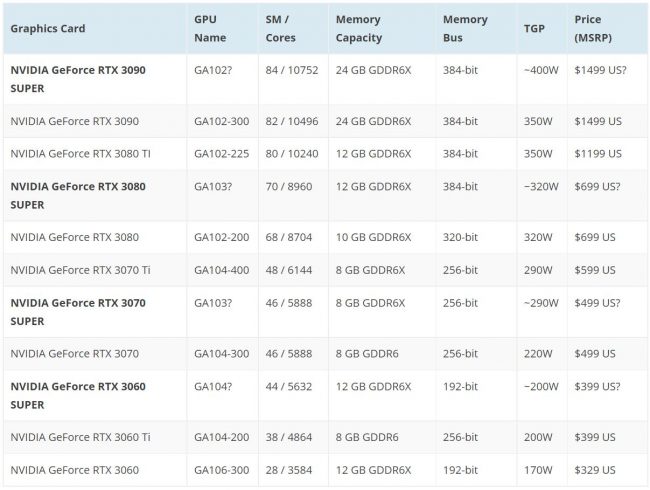
Task: Click the 220W TGP value
Action: pyautogui.click(x=538, y=354)
